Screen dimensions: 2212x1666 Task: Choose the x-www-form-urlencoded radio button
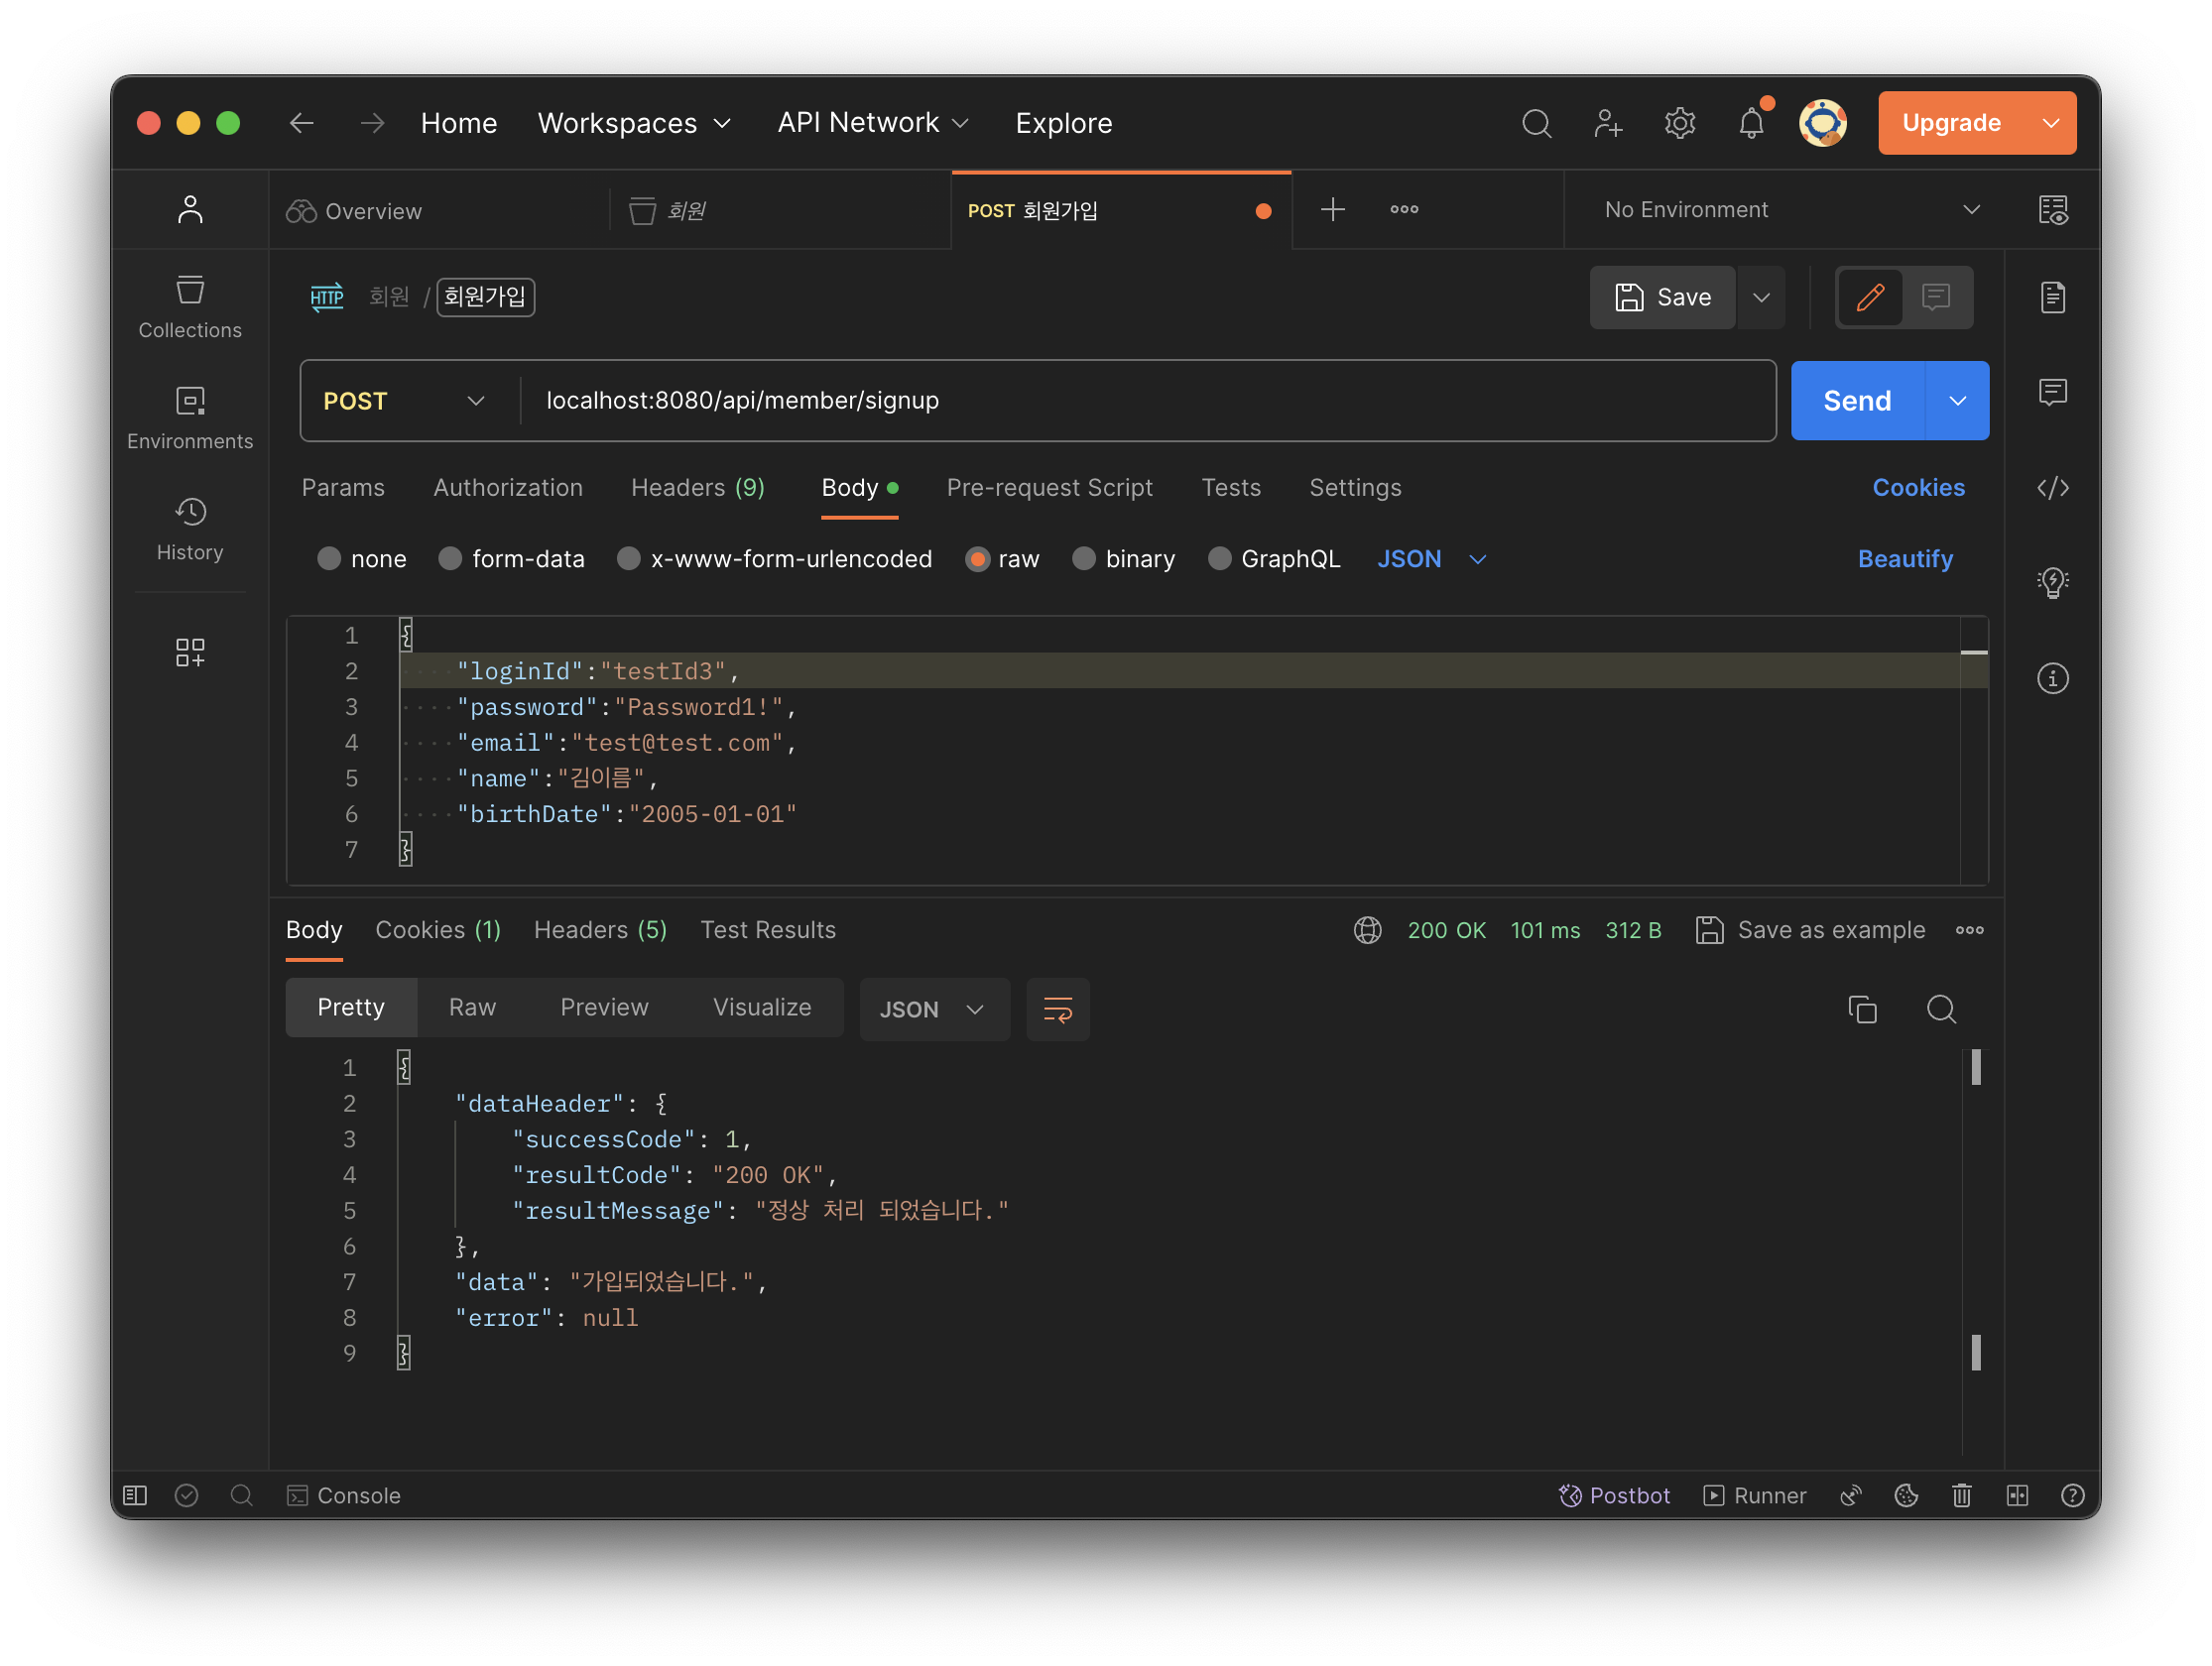pos(629,559)
